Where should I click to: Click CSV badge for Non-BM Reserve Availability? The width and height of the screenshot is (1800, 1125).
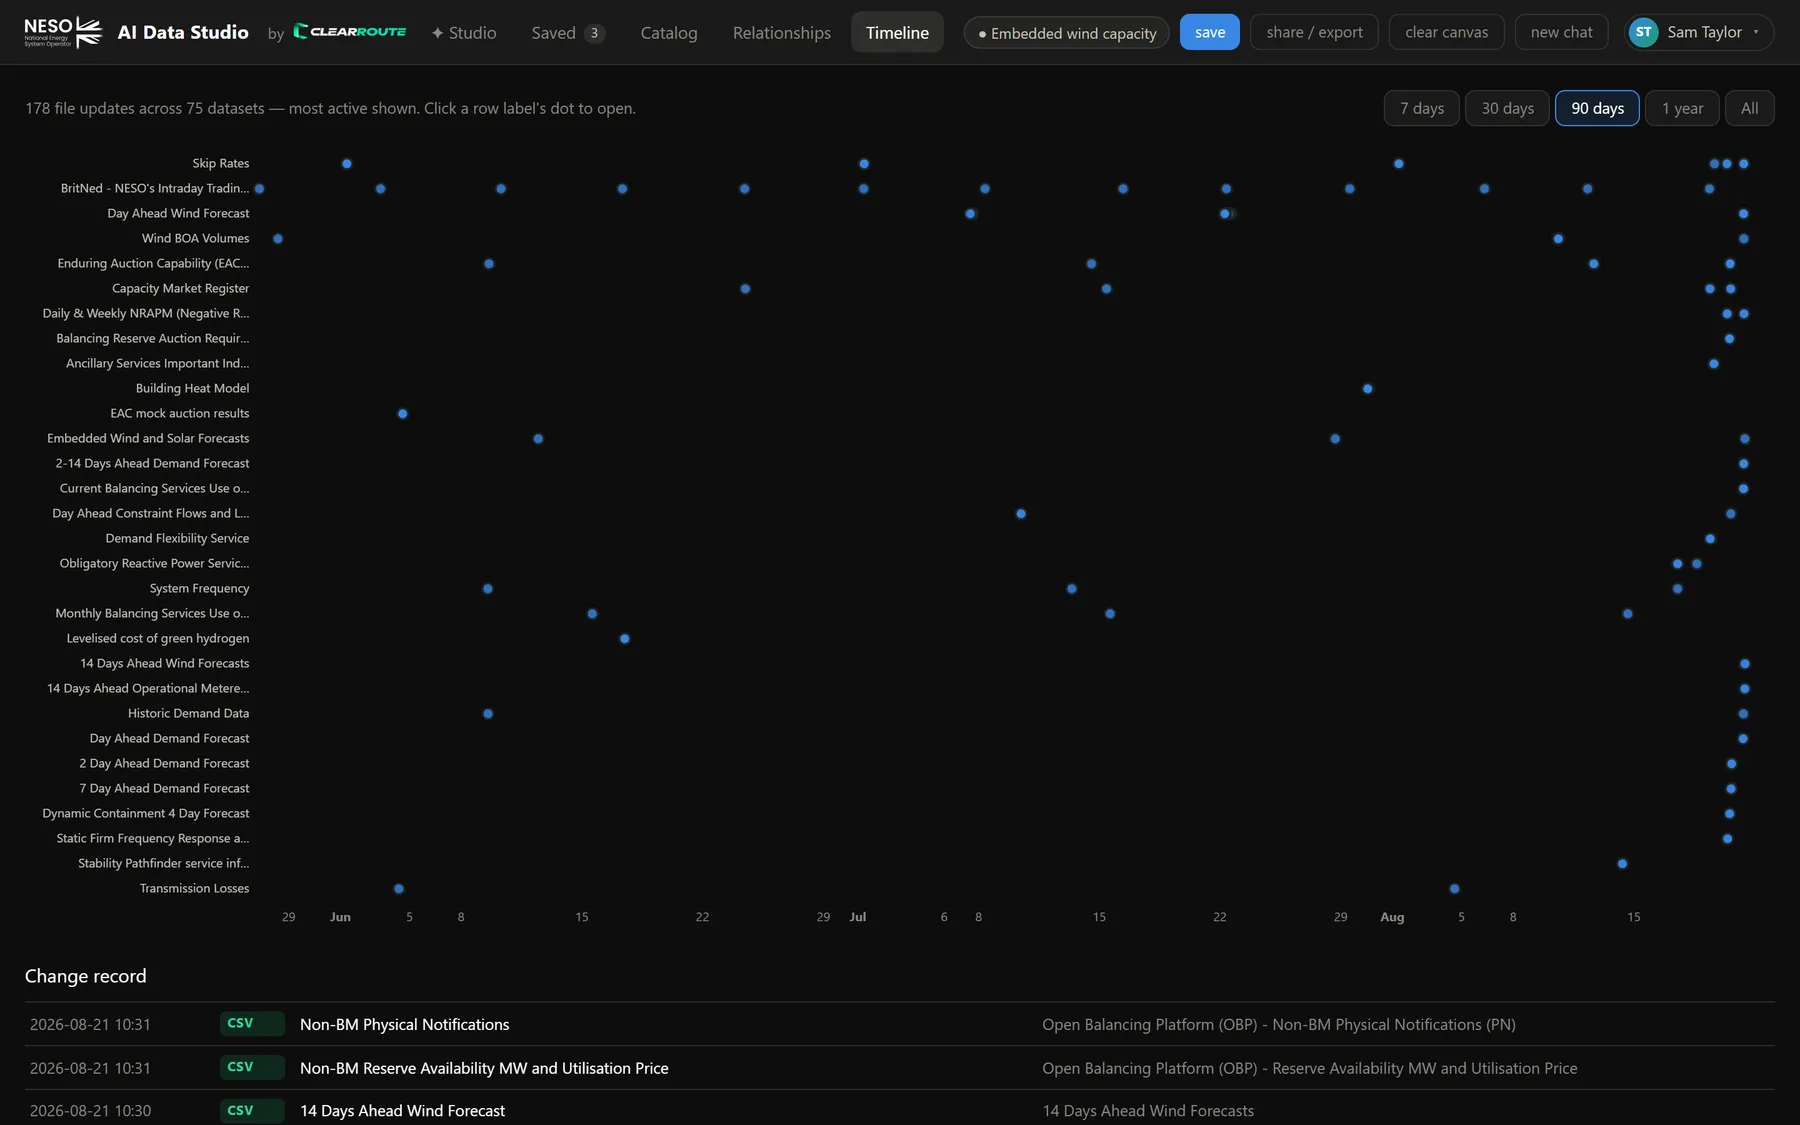pos(252,1068)
